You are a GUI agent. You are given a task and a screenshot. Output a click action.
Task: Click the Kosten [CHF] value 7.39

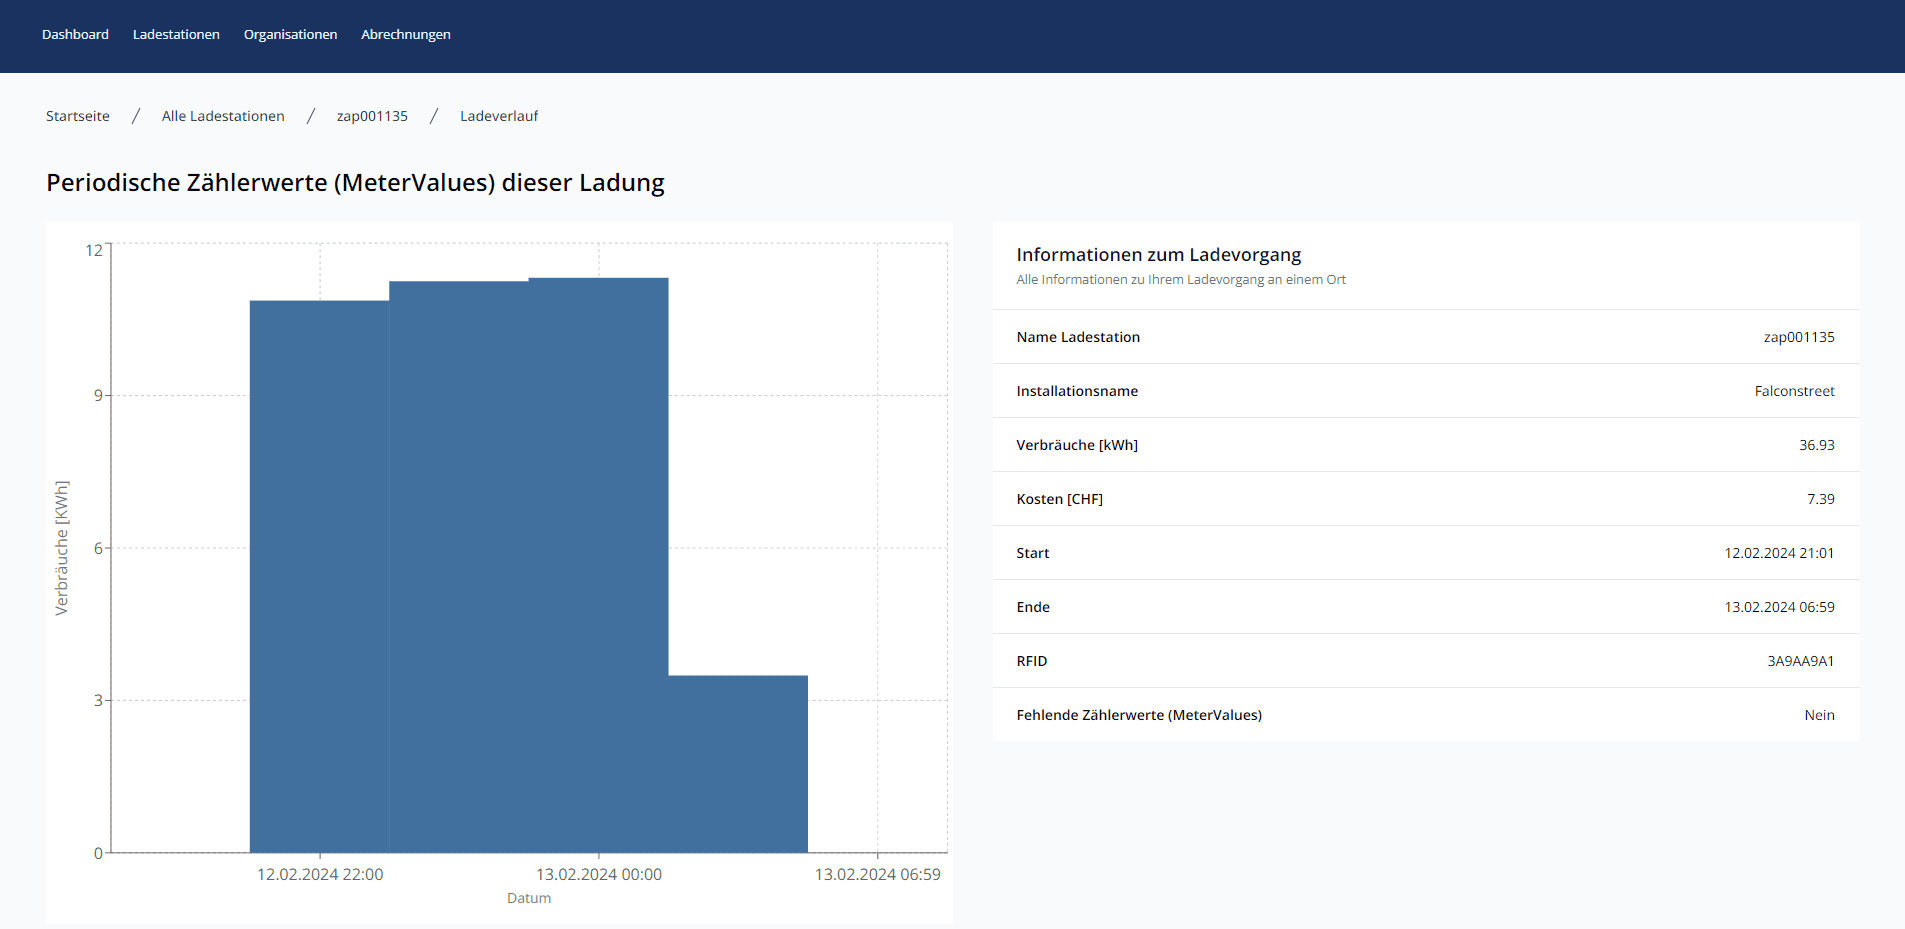point(1820,499)
